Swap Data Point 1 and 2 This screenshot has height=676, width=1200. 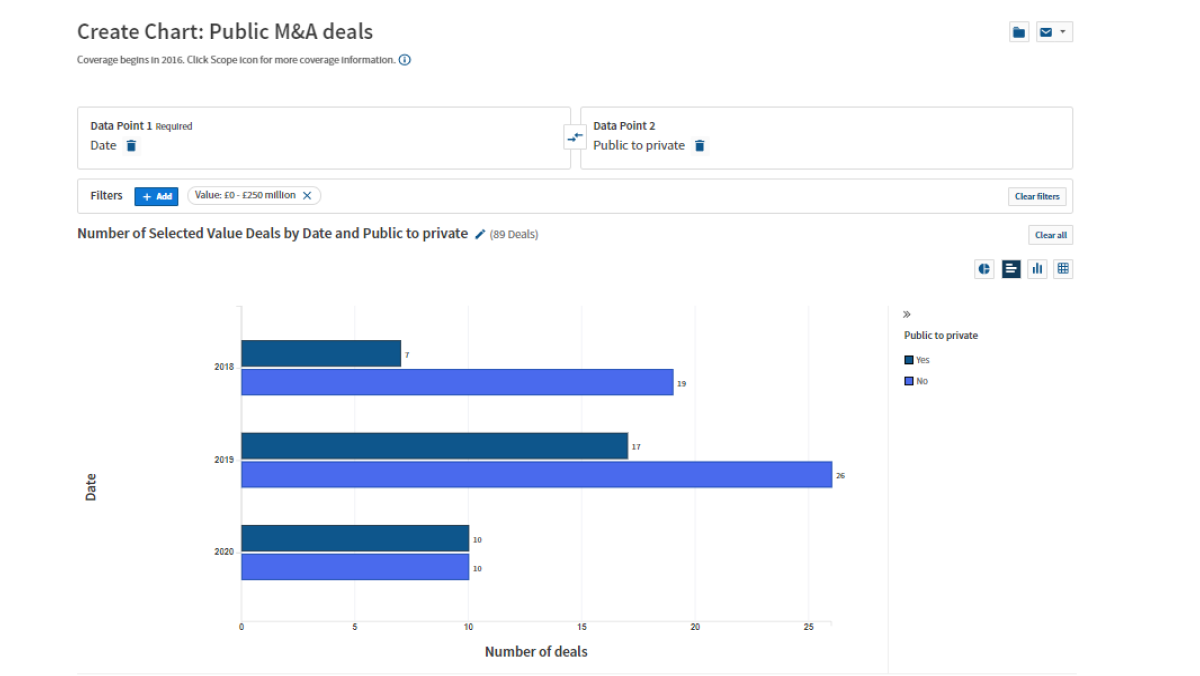pos(575,138)
